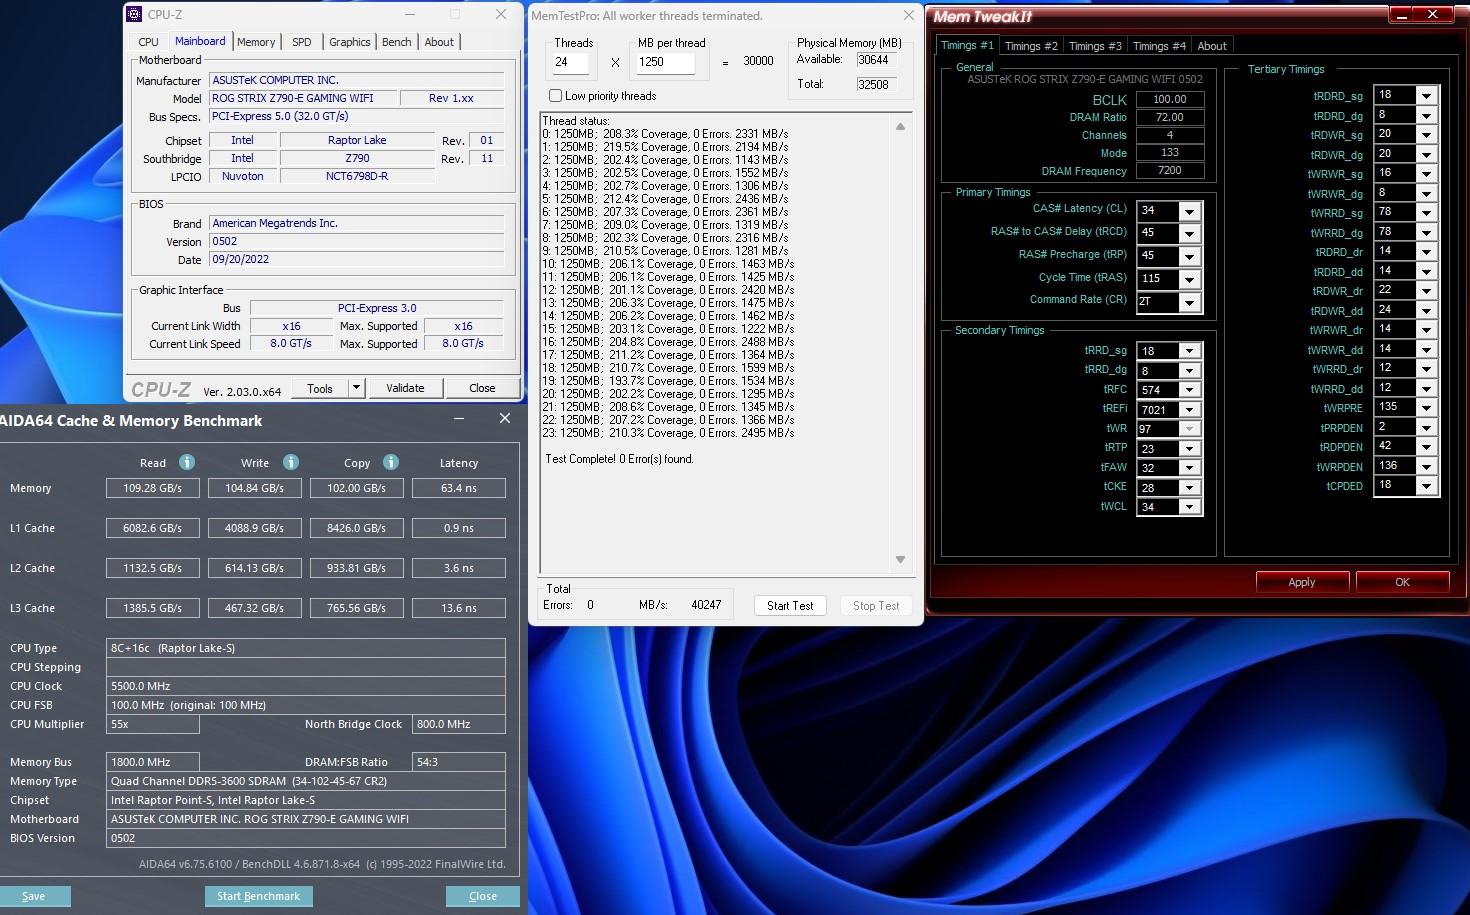Open the Graphics tab in CPU-Z
The width and height of the screenshot is (1470, 915).
tap(350, 42)
